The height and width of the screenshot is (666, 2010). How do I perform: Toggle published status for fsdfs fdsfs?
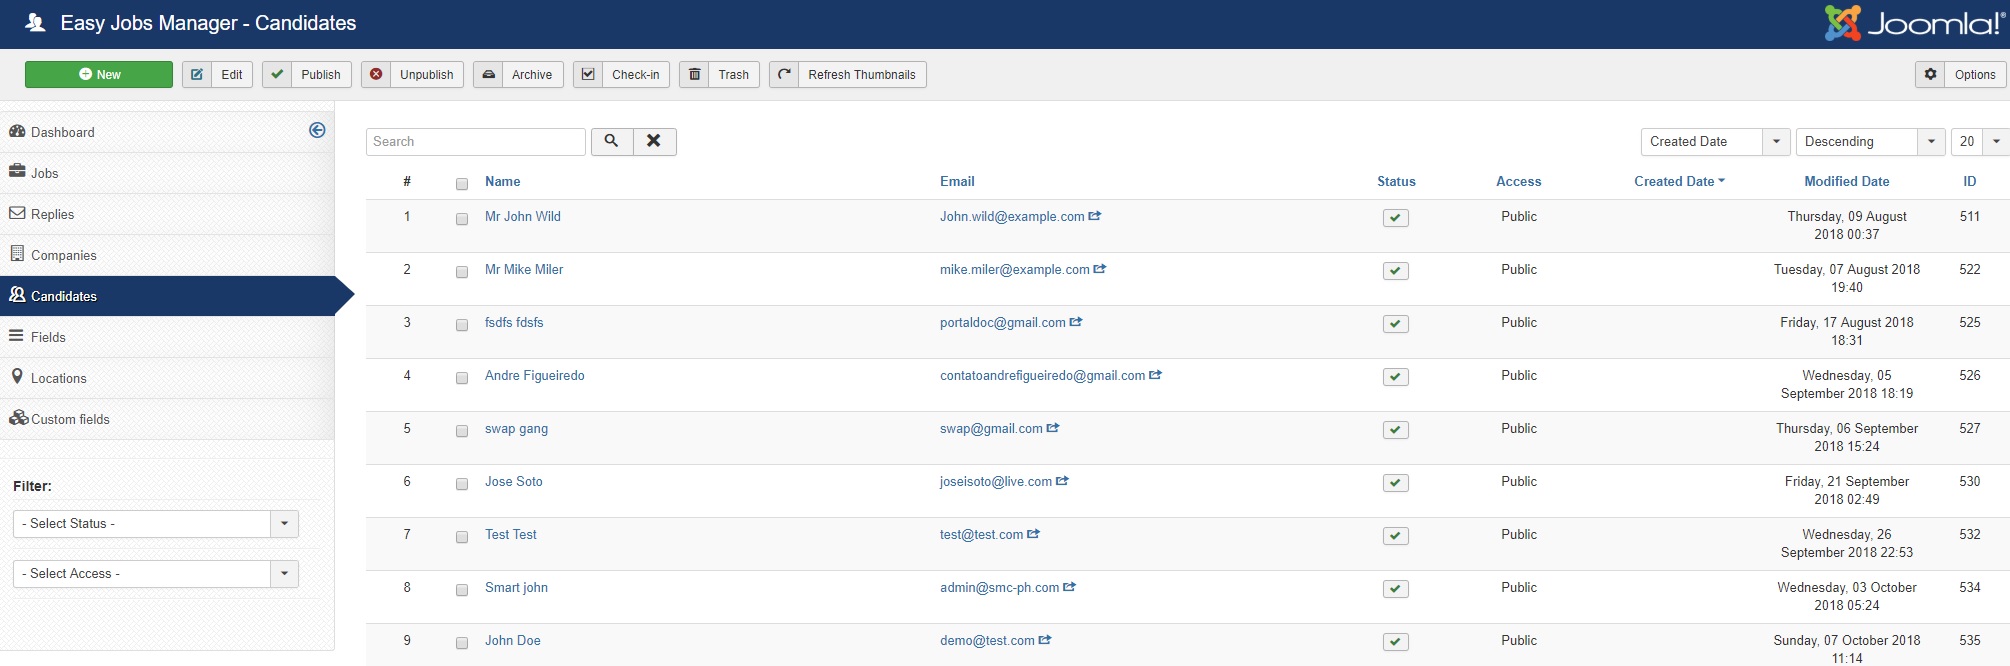pyautogui.click(x=1396, y=324)
